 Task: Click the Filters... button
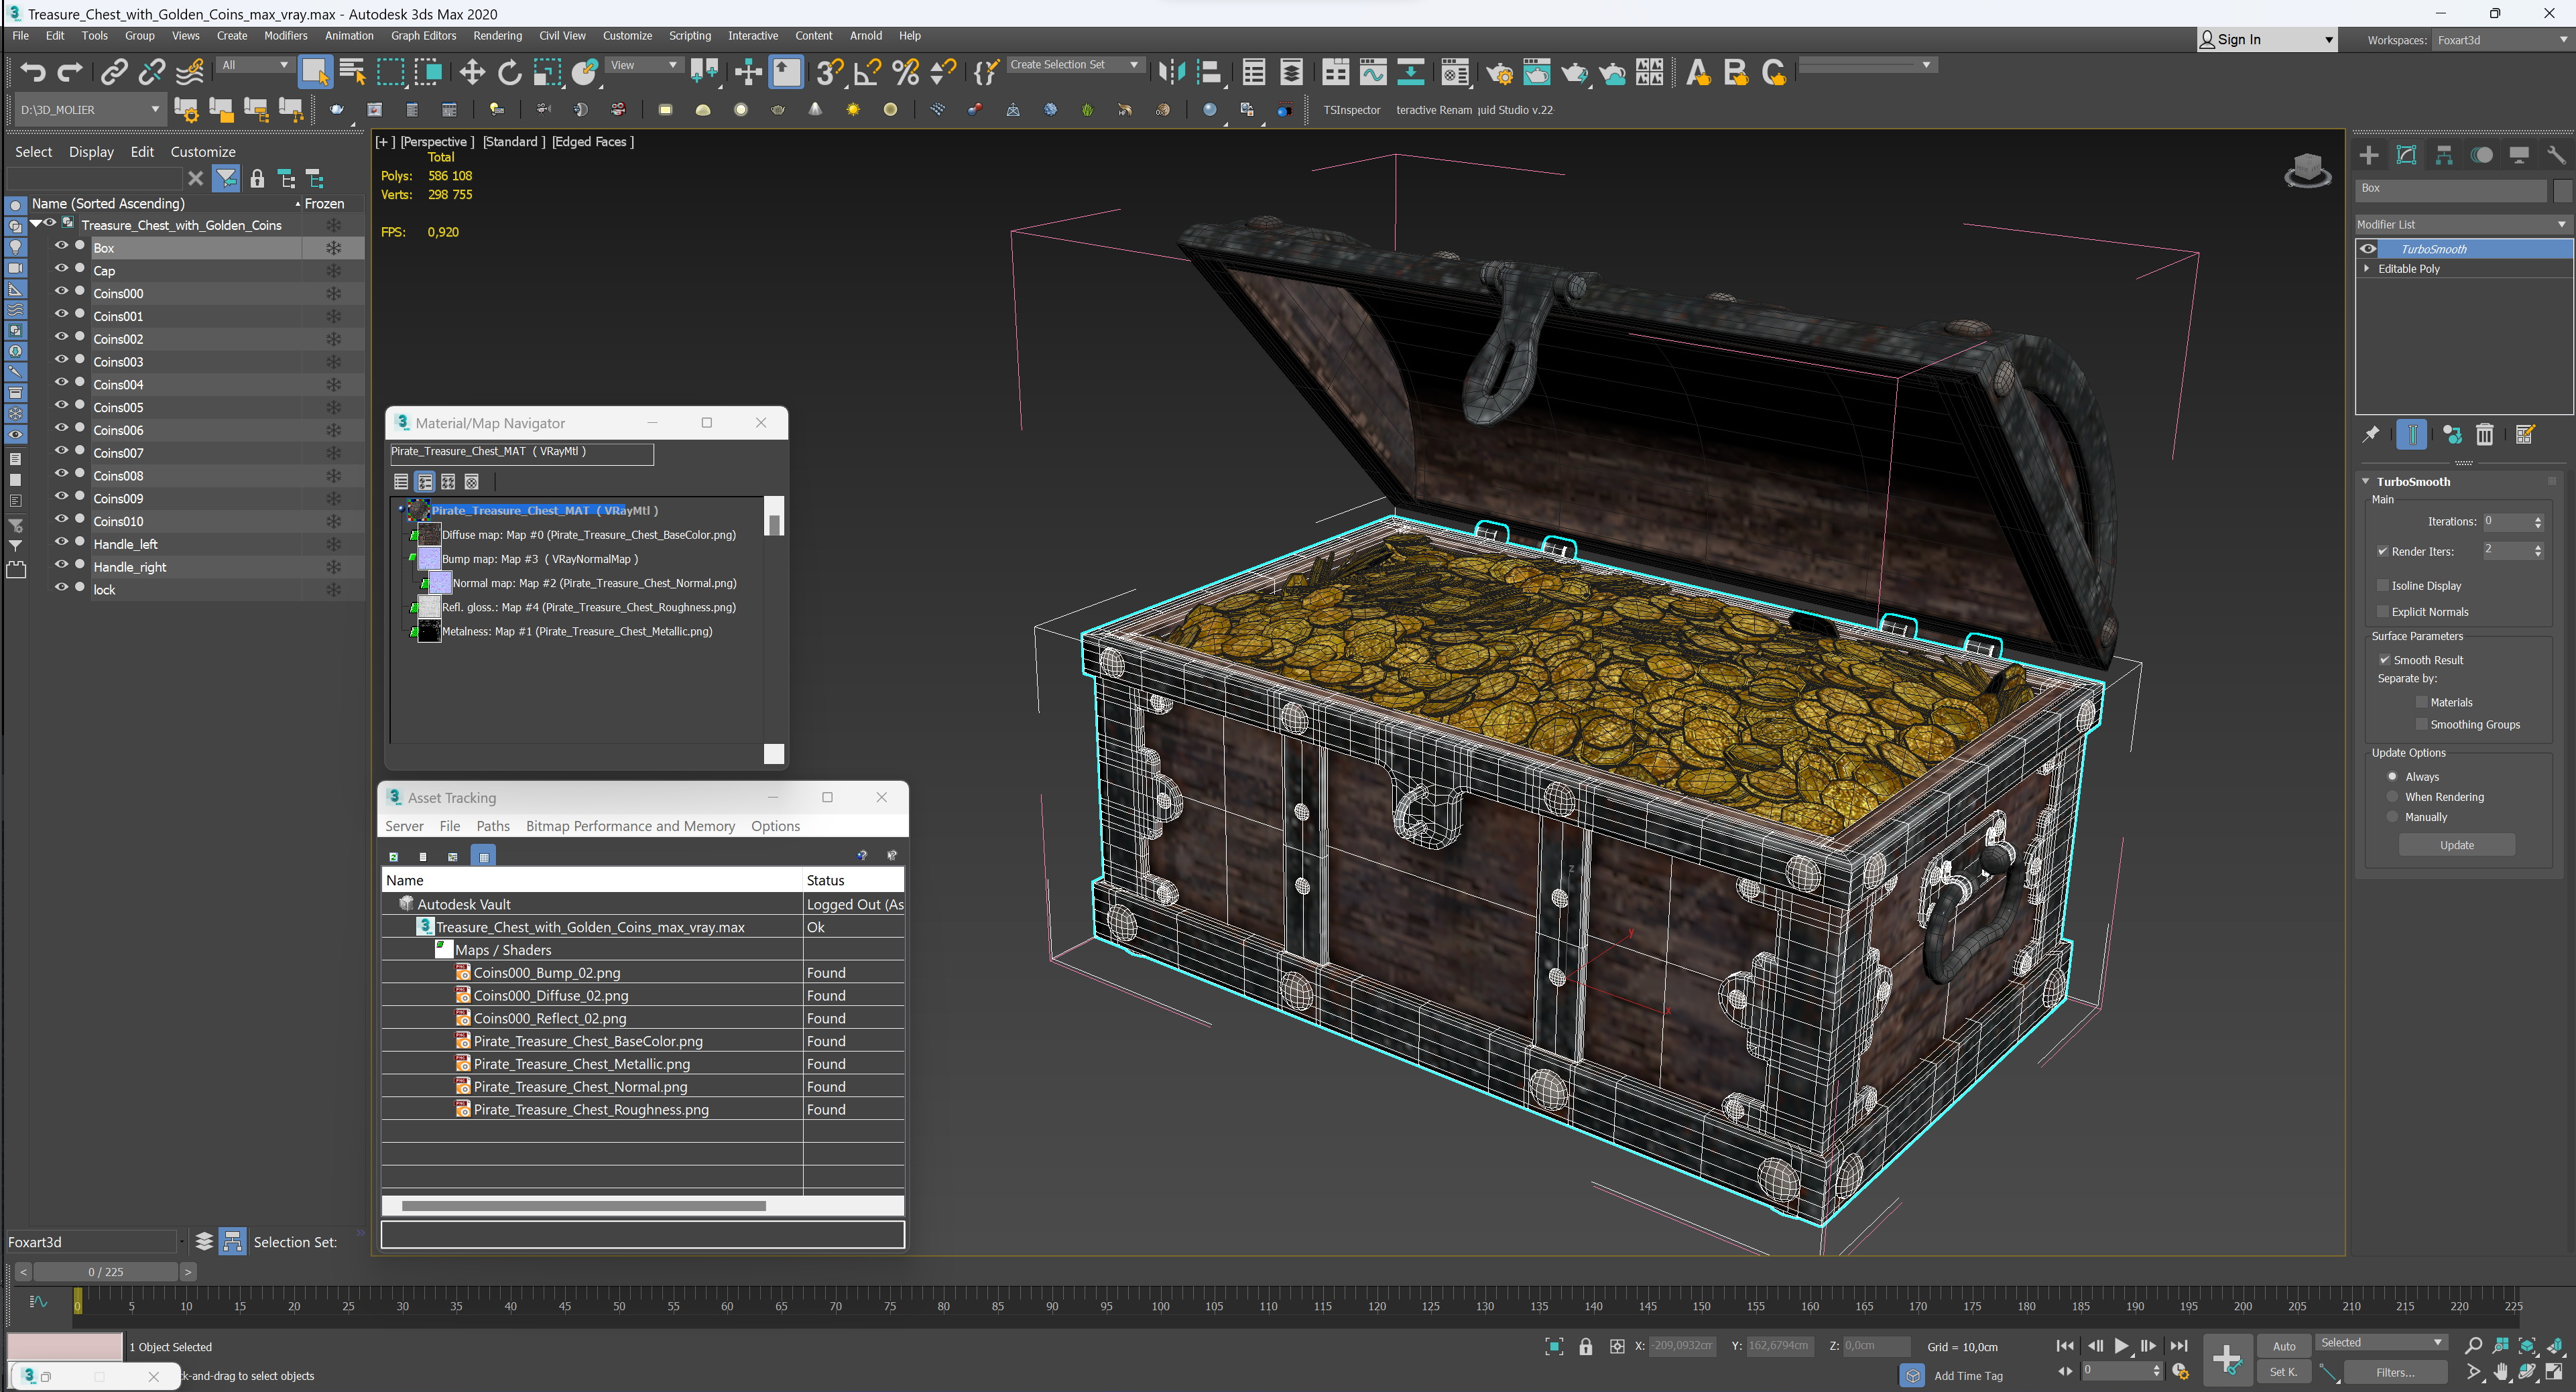pyautogui.click(x=2395, y=1372)
